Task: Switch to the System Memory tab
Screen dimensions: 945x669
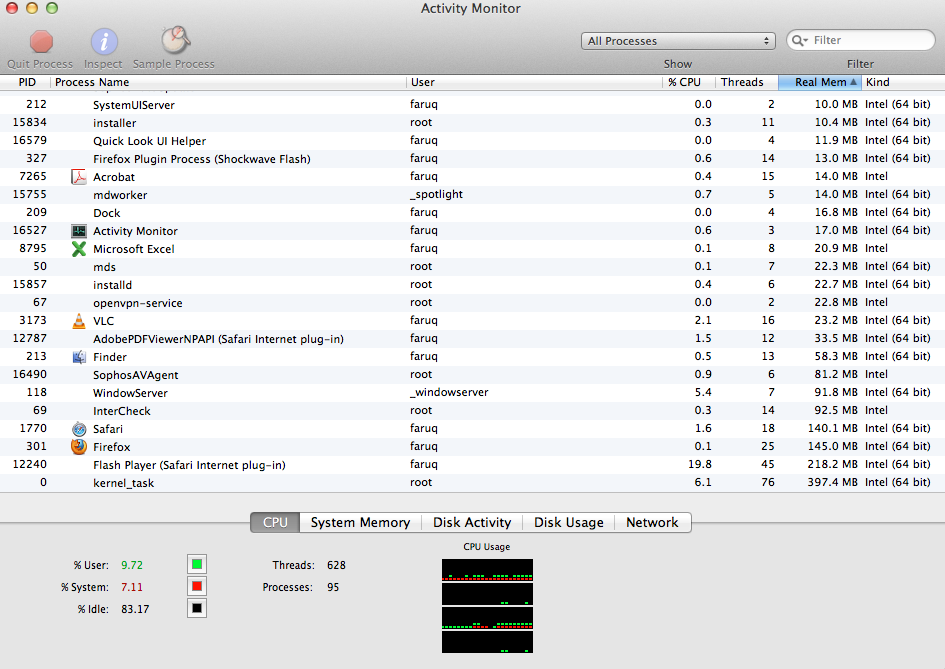Action: click(x=360, y=523)
